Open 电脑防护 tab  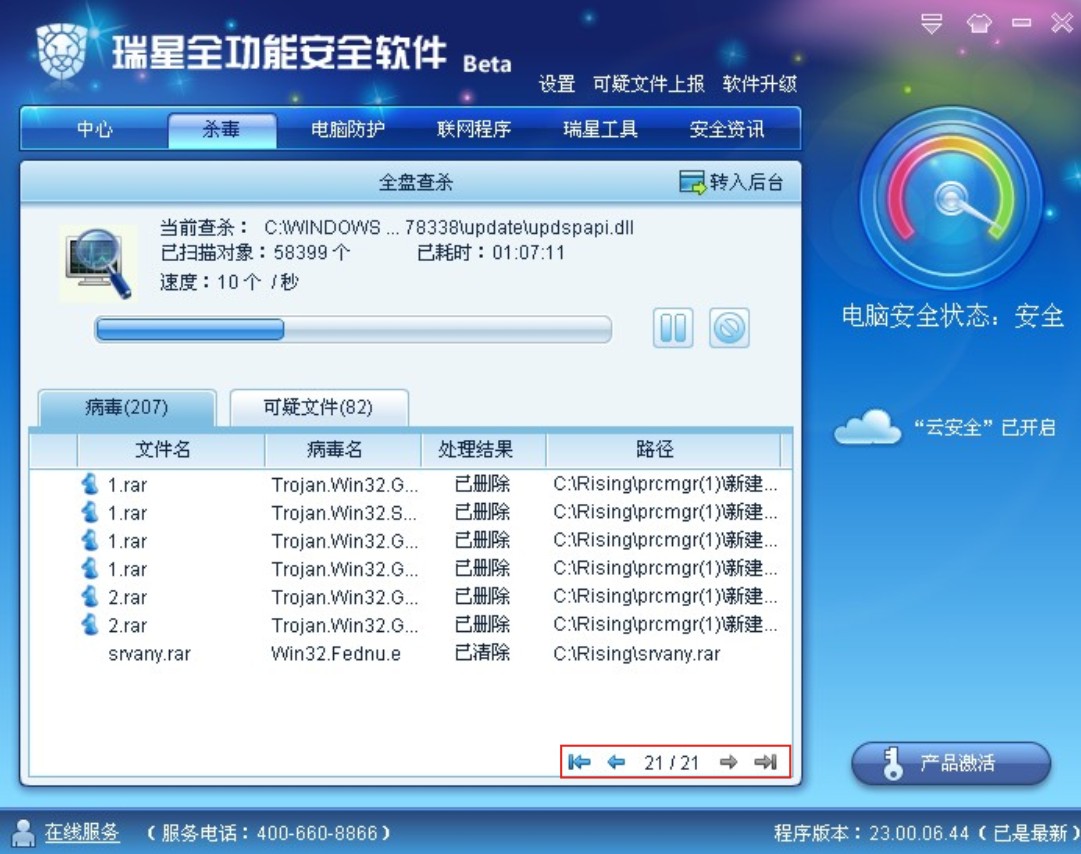(347, 129)
